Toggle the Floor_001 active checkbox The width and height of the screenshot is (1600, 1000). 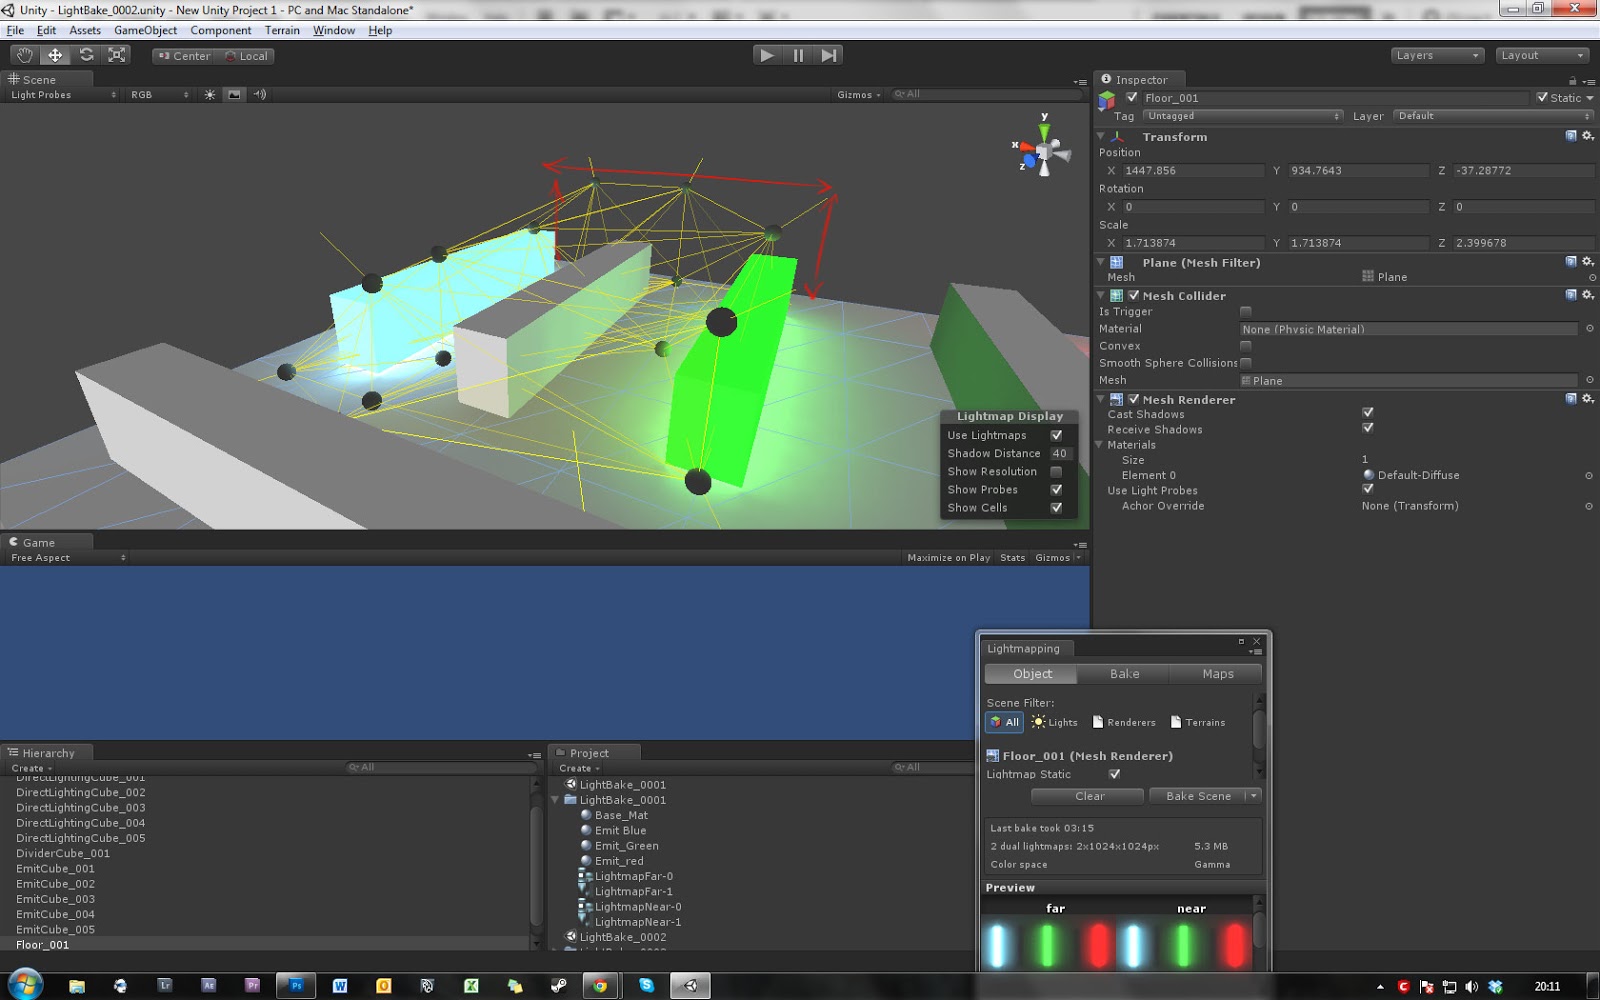tap(1132, 98)
